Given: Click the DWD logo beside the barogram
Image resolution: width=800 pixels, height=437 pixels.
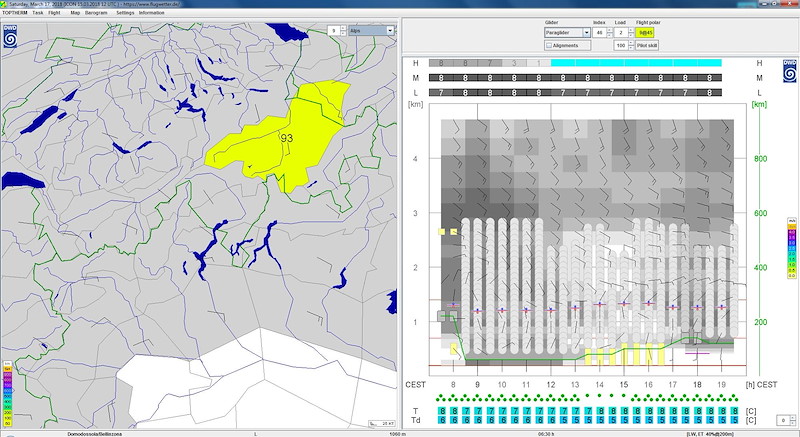Looking at the screenshot, I should point(789,71).
